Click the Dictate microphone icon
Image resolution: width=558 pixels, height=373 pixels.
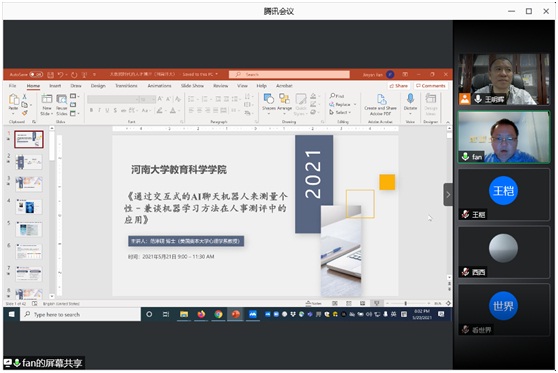410,99
